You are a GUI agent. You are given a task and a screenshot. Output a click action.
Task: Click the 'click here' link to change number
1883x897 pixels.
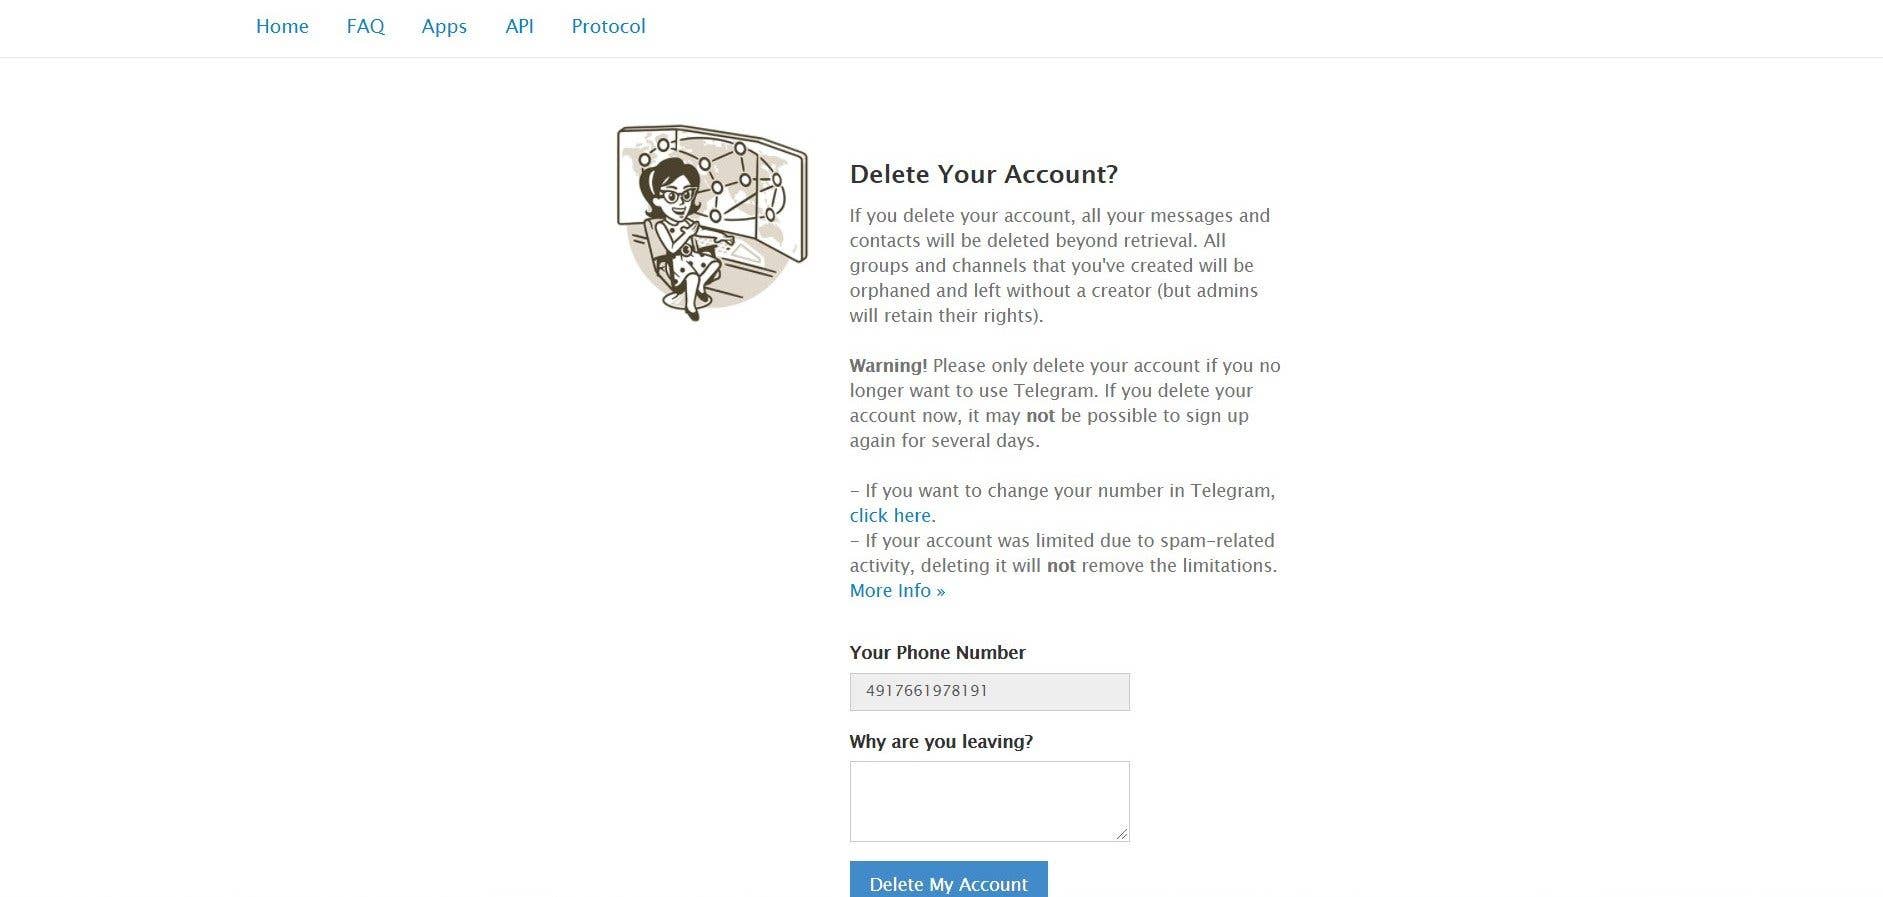[889, 515]
